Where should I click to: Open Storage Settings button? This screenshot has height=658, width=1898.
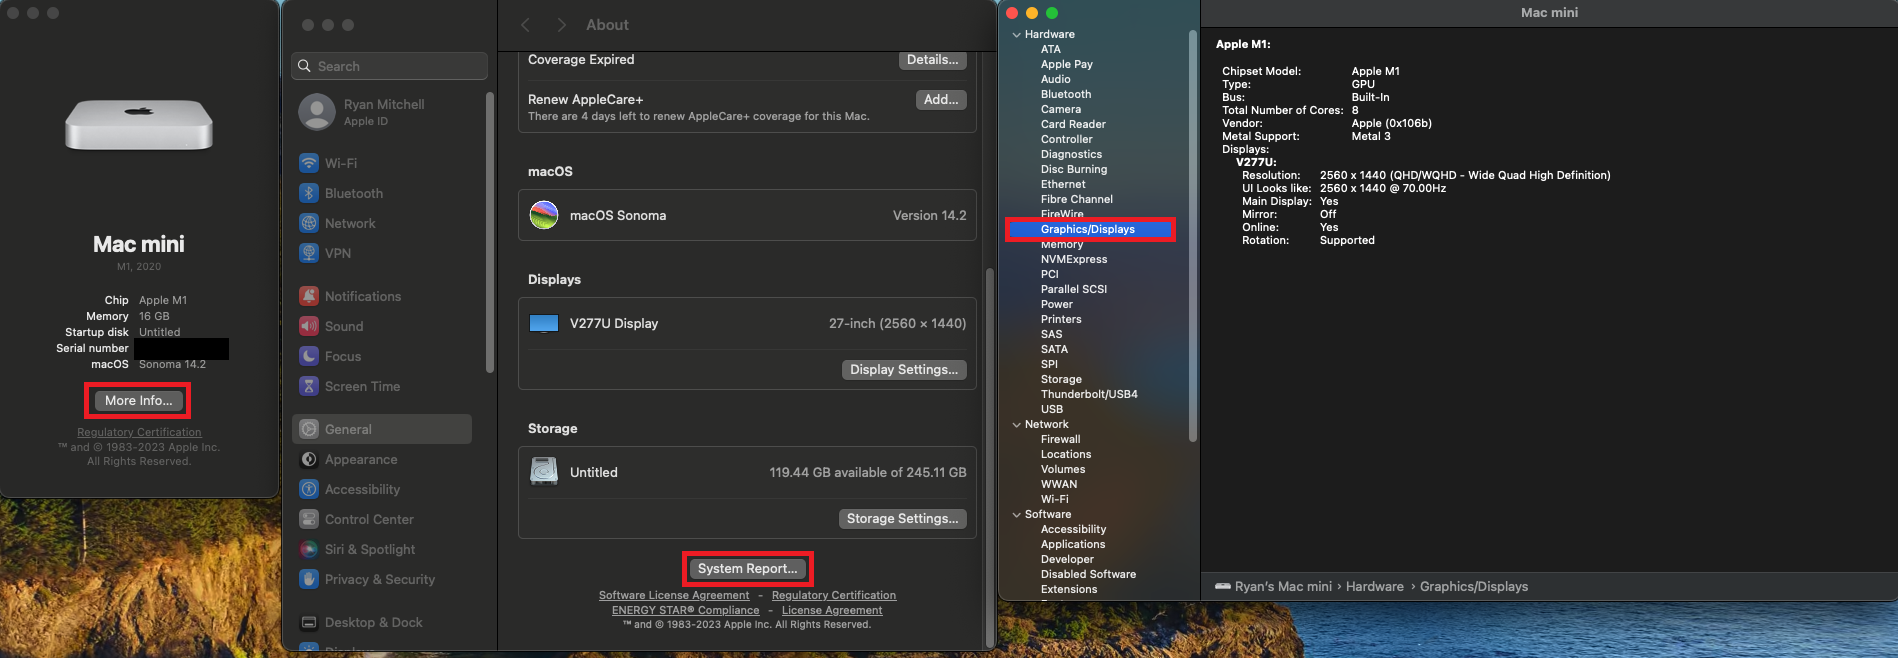tap(902, 518)
